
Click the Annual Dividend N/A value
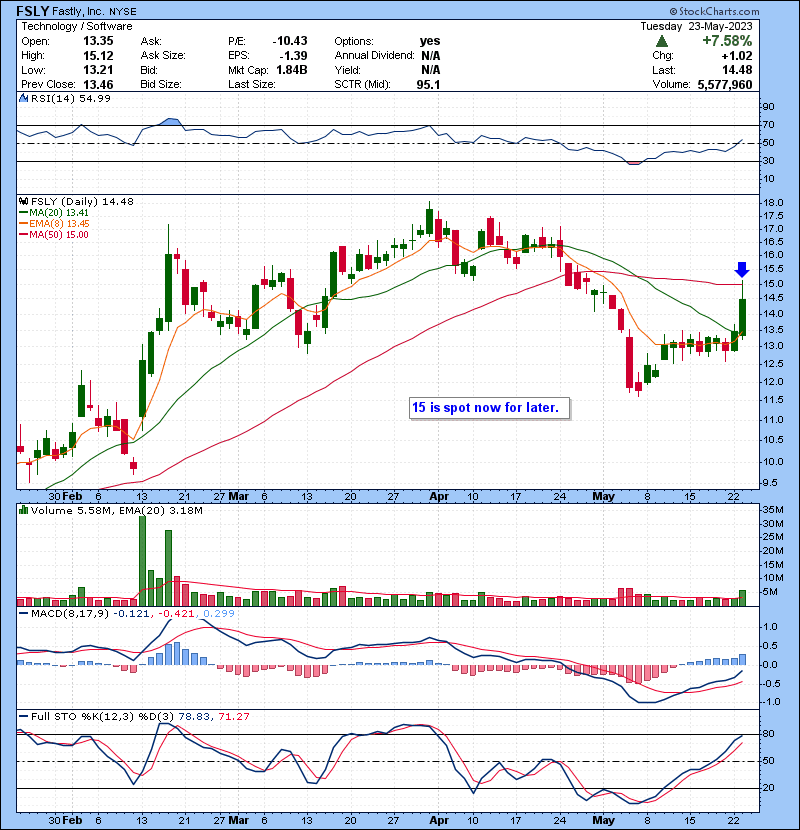pyautogui.click(x=431, y=56)
